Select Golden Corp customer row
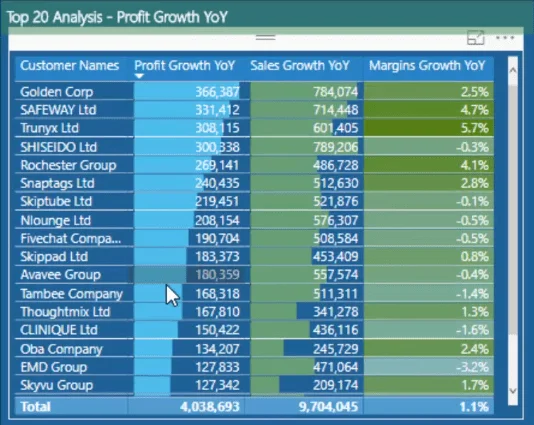The width and height of the screenshot is (534, 425). (x=254, y=92)
